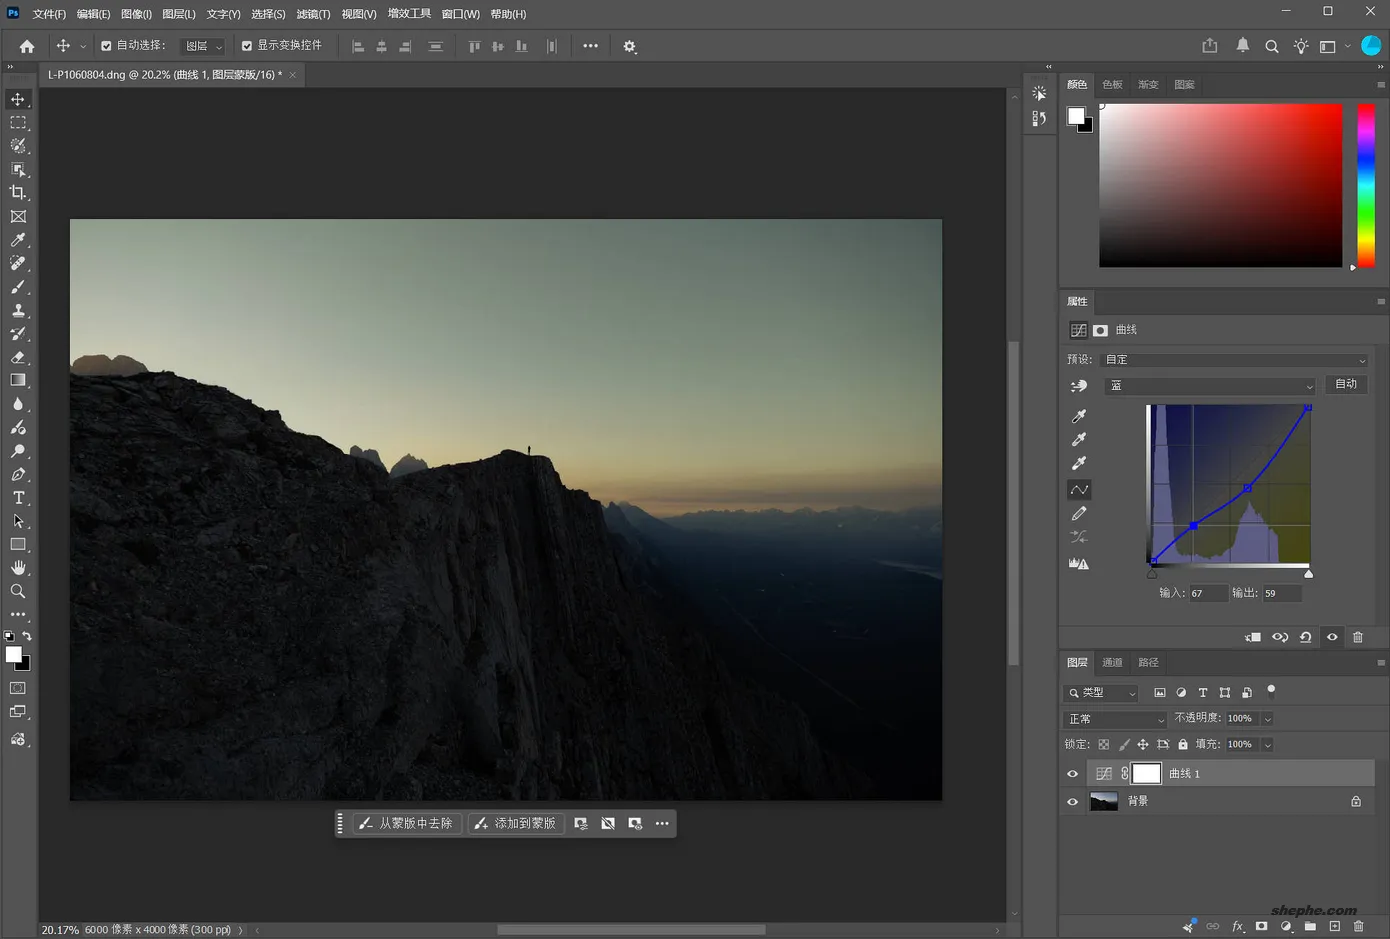Screen dimensions: 1390x939
Task: Choose the Type tool
Action: [18, 498]
